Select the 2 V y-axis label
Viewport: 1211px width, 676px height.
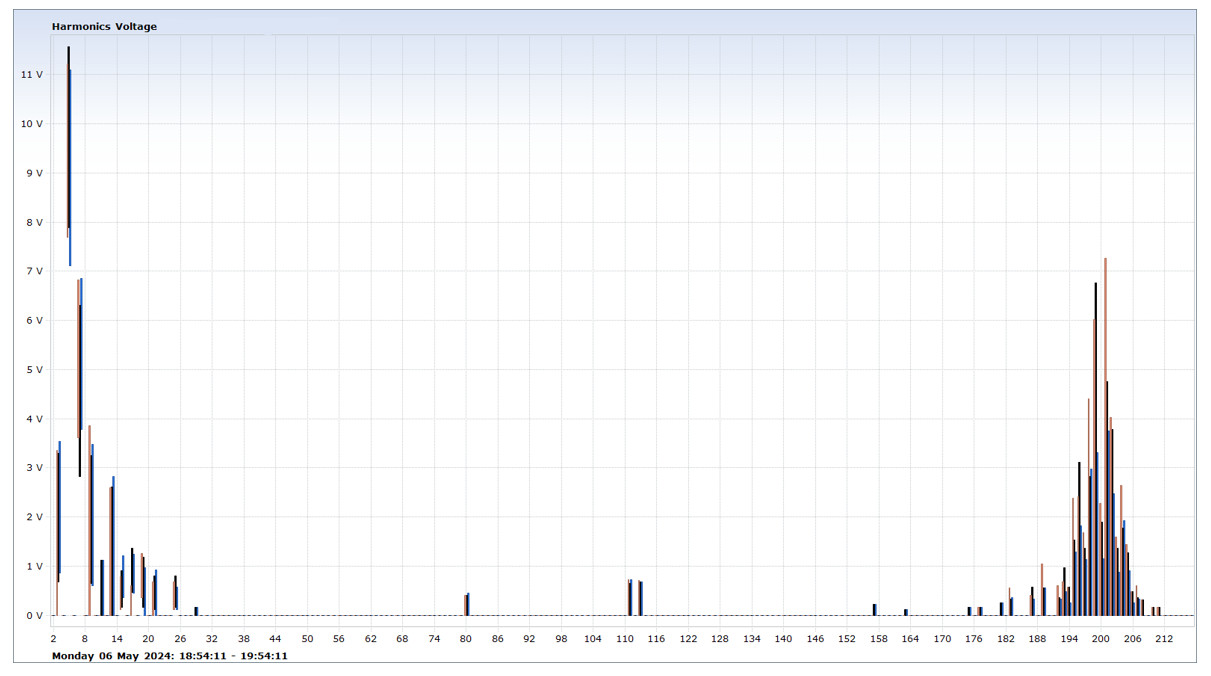[35, 517]
